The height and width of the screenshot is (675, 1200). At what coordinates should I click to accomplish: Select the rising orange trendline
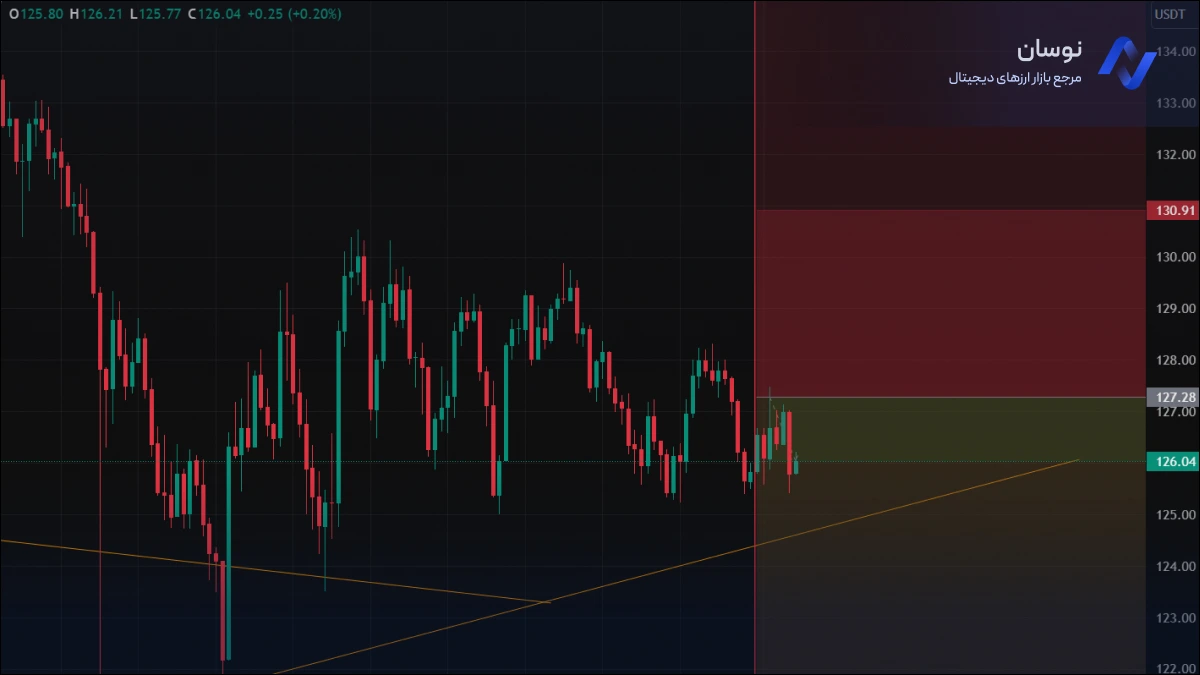coord(900,507)
